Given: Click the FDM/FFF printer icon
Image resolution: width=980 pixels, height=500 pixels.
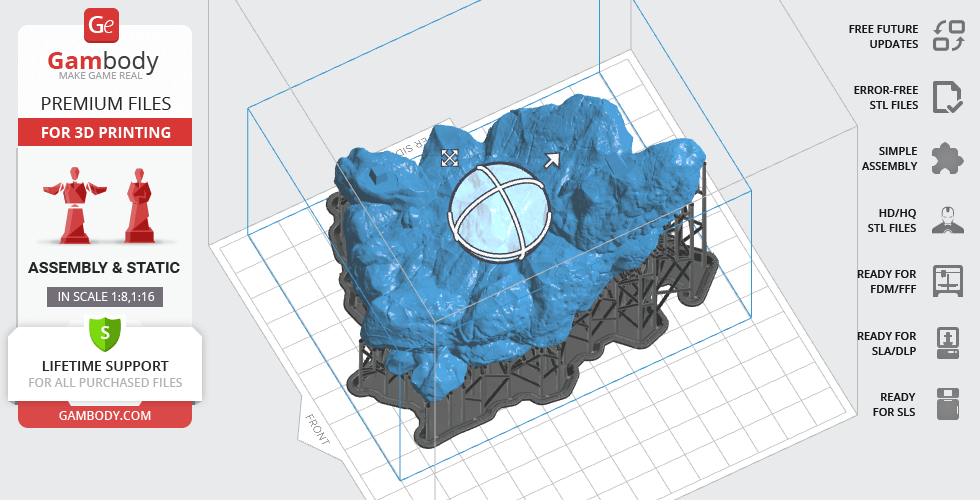Looking at the screenshot, I should 947,281.
